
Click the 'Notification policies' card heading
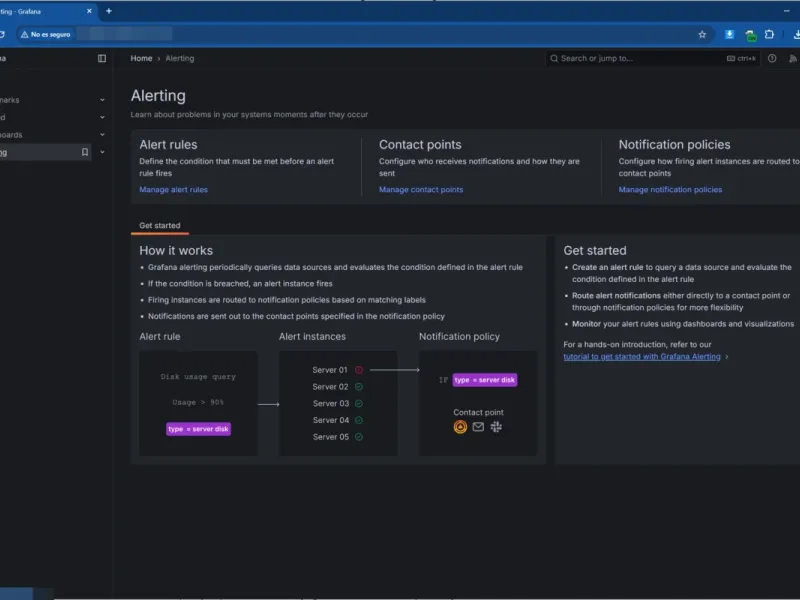(674, 145)
